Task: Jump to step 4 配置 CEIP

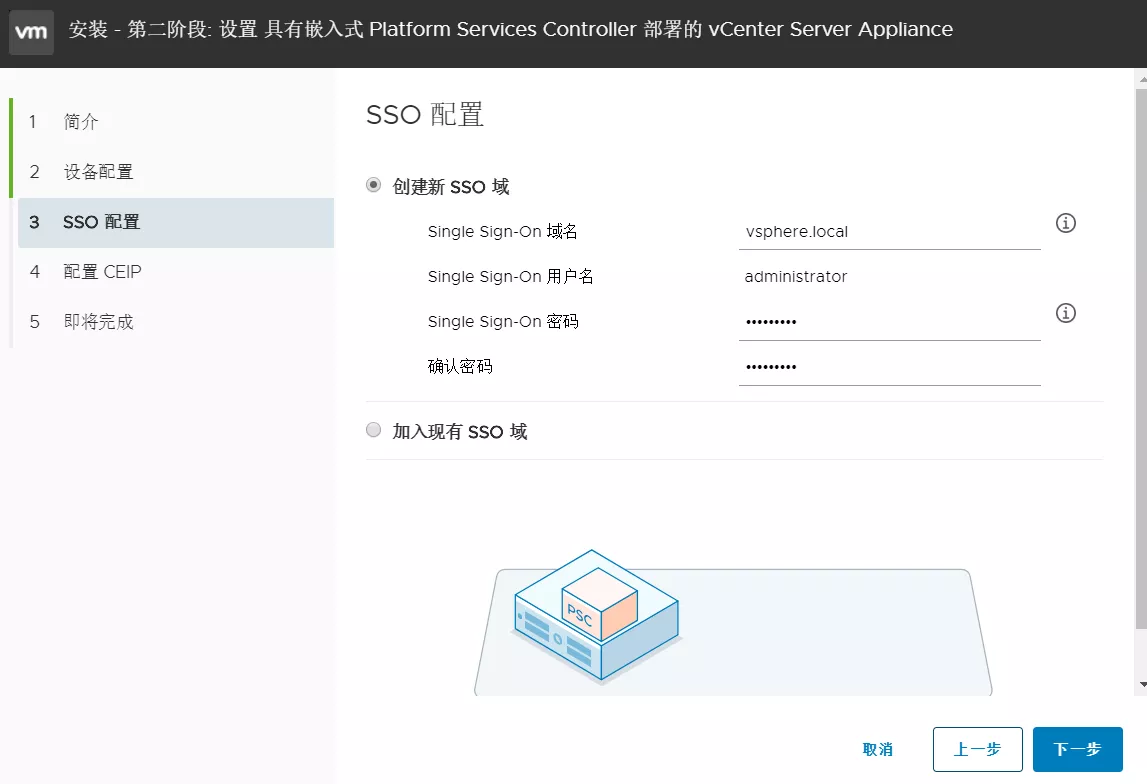Action: tap(102, 272)
